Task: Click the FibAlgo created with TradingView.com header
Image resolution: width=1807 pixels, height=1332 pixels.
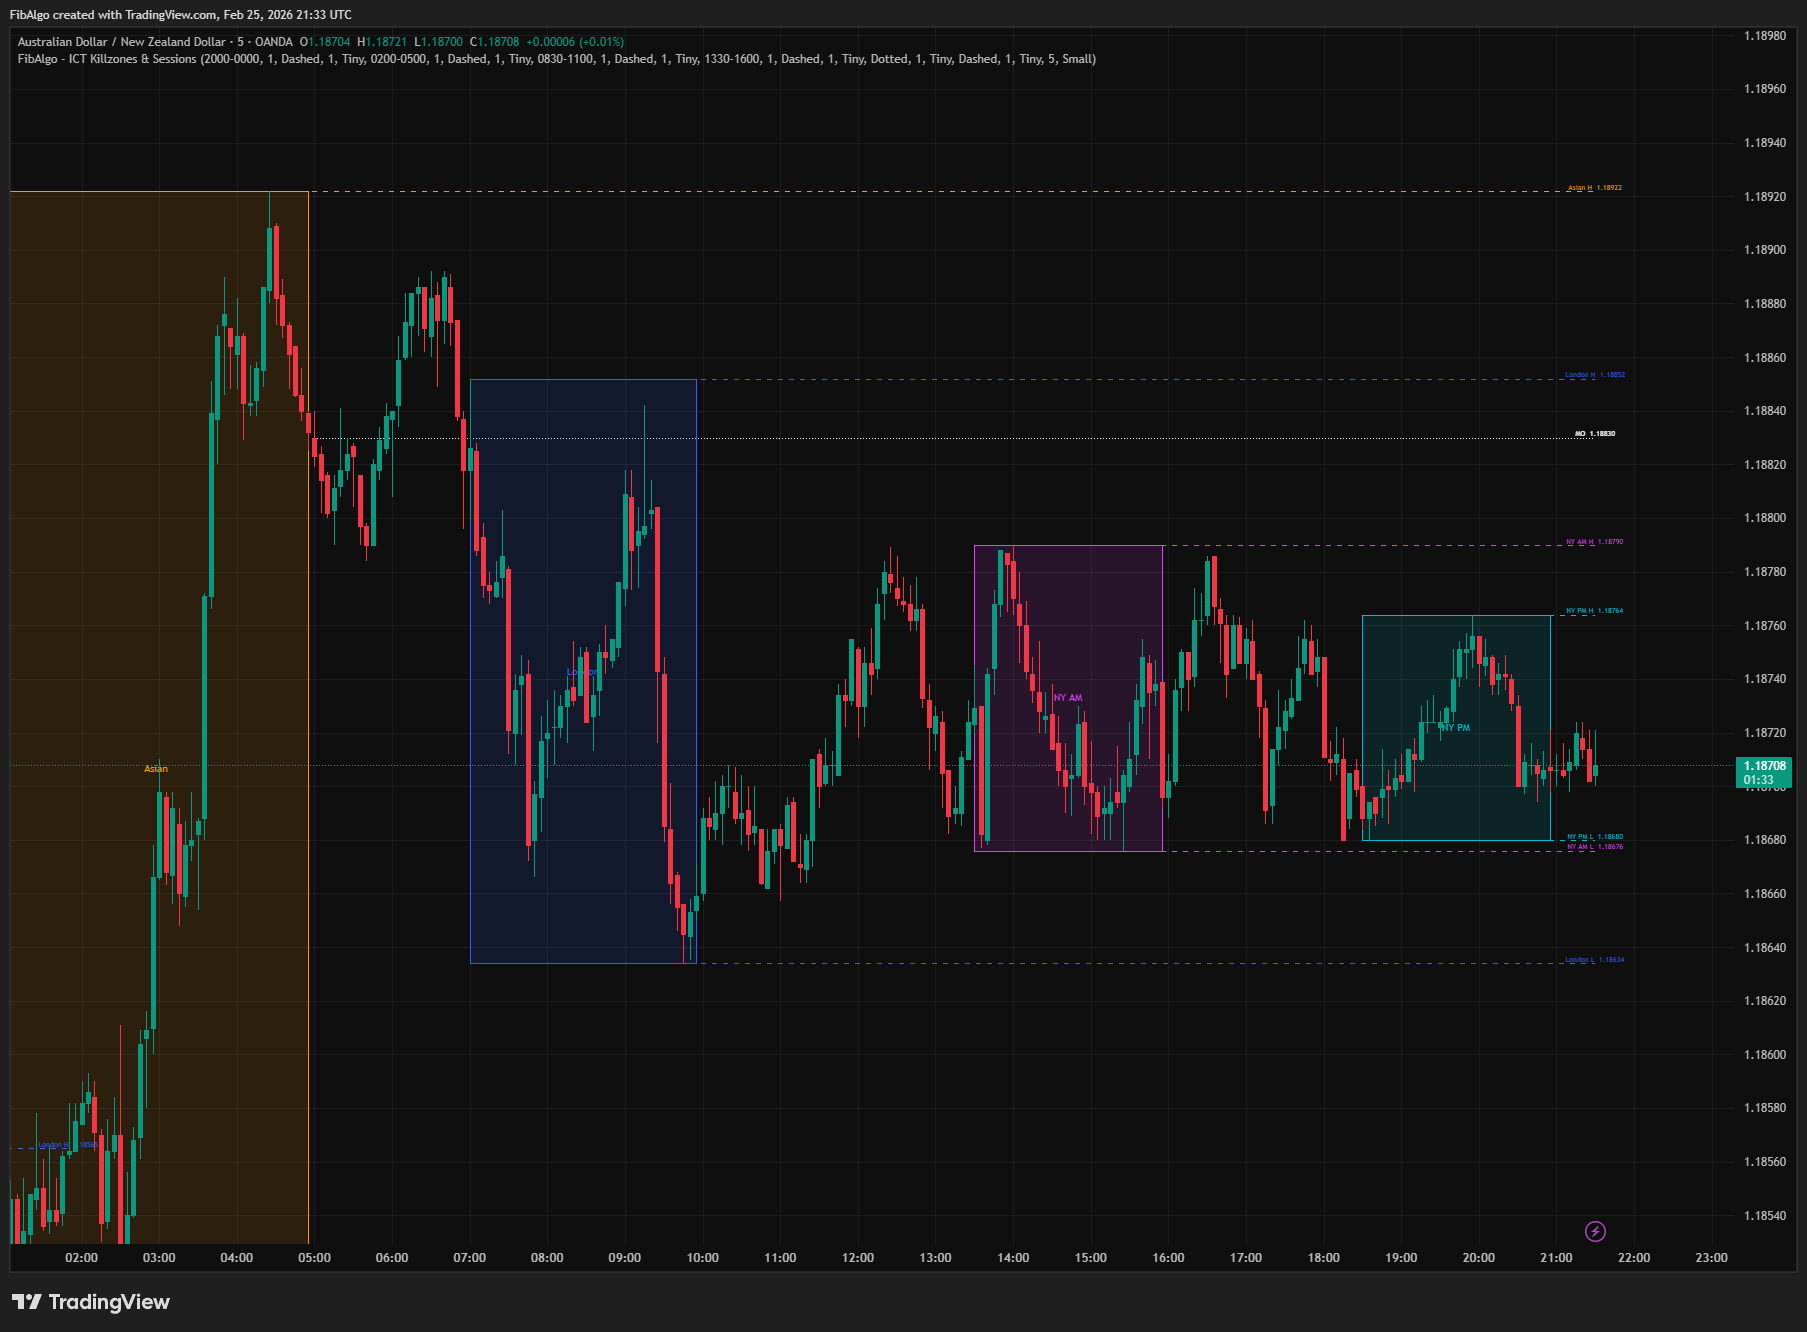Action: coord(180,15)
